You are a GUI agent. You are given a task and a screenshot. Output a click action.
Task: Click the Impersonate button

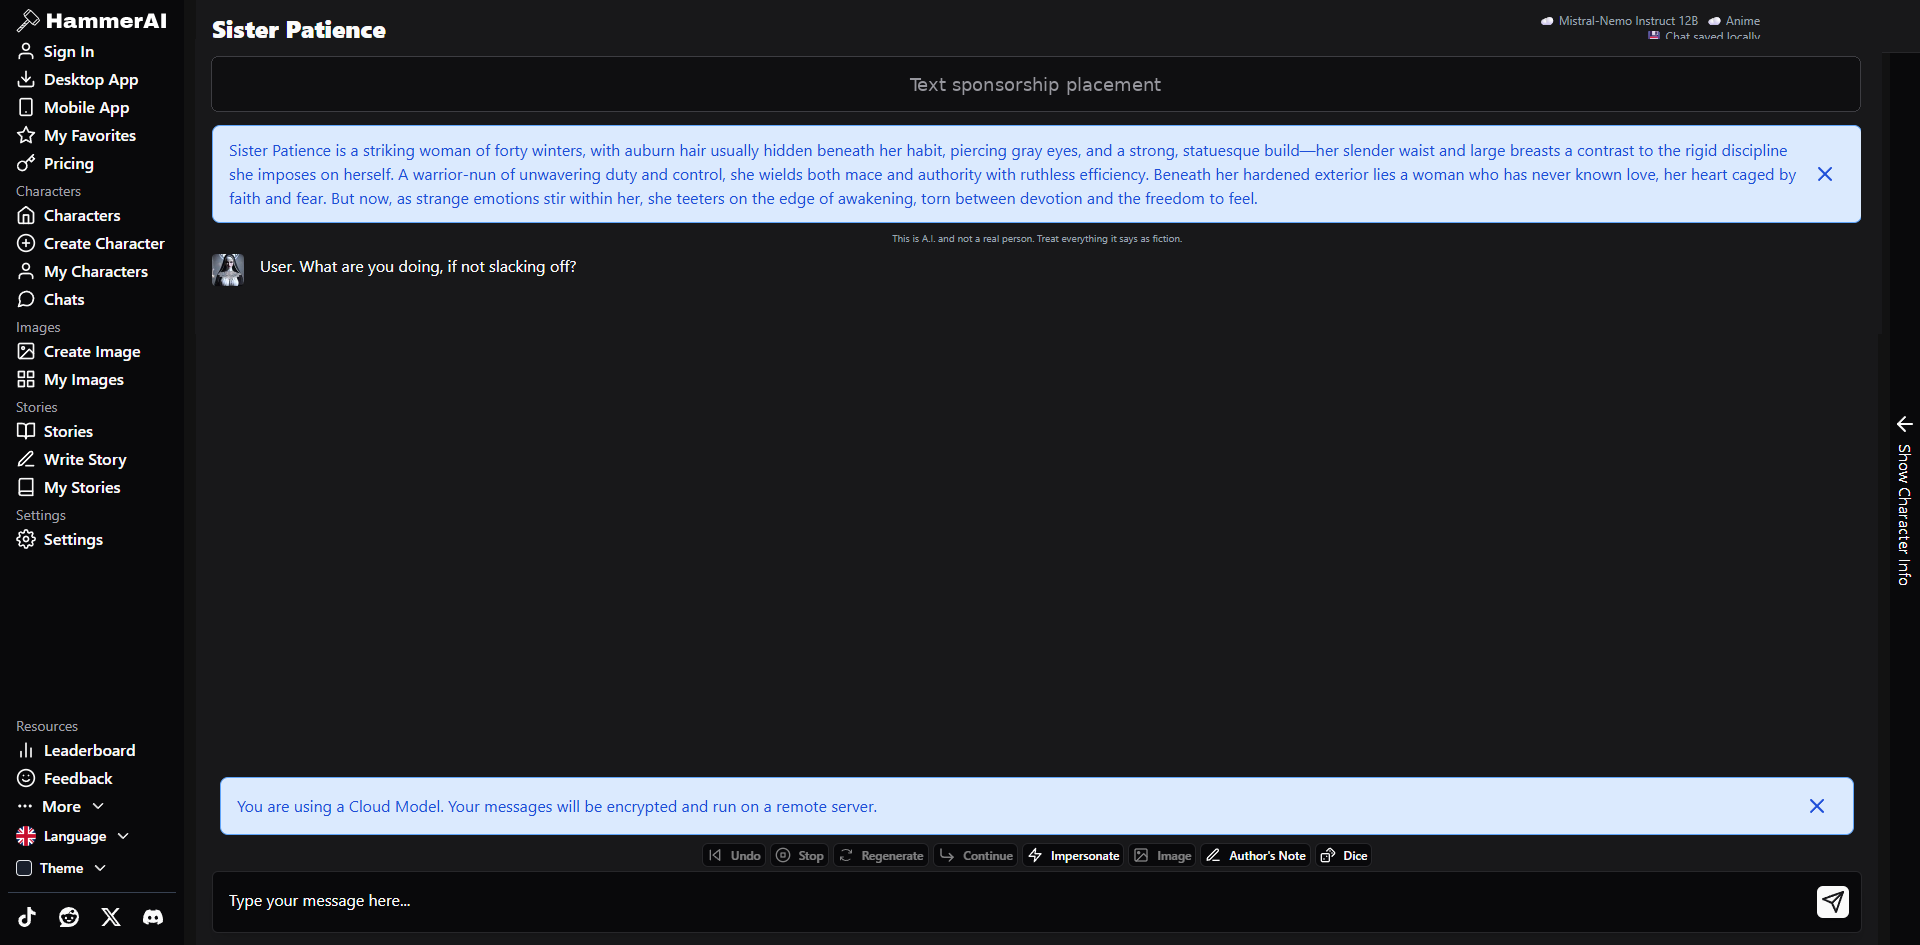(x=1073, y=856)
